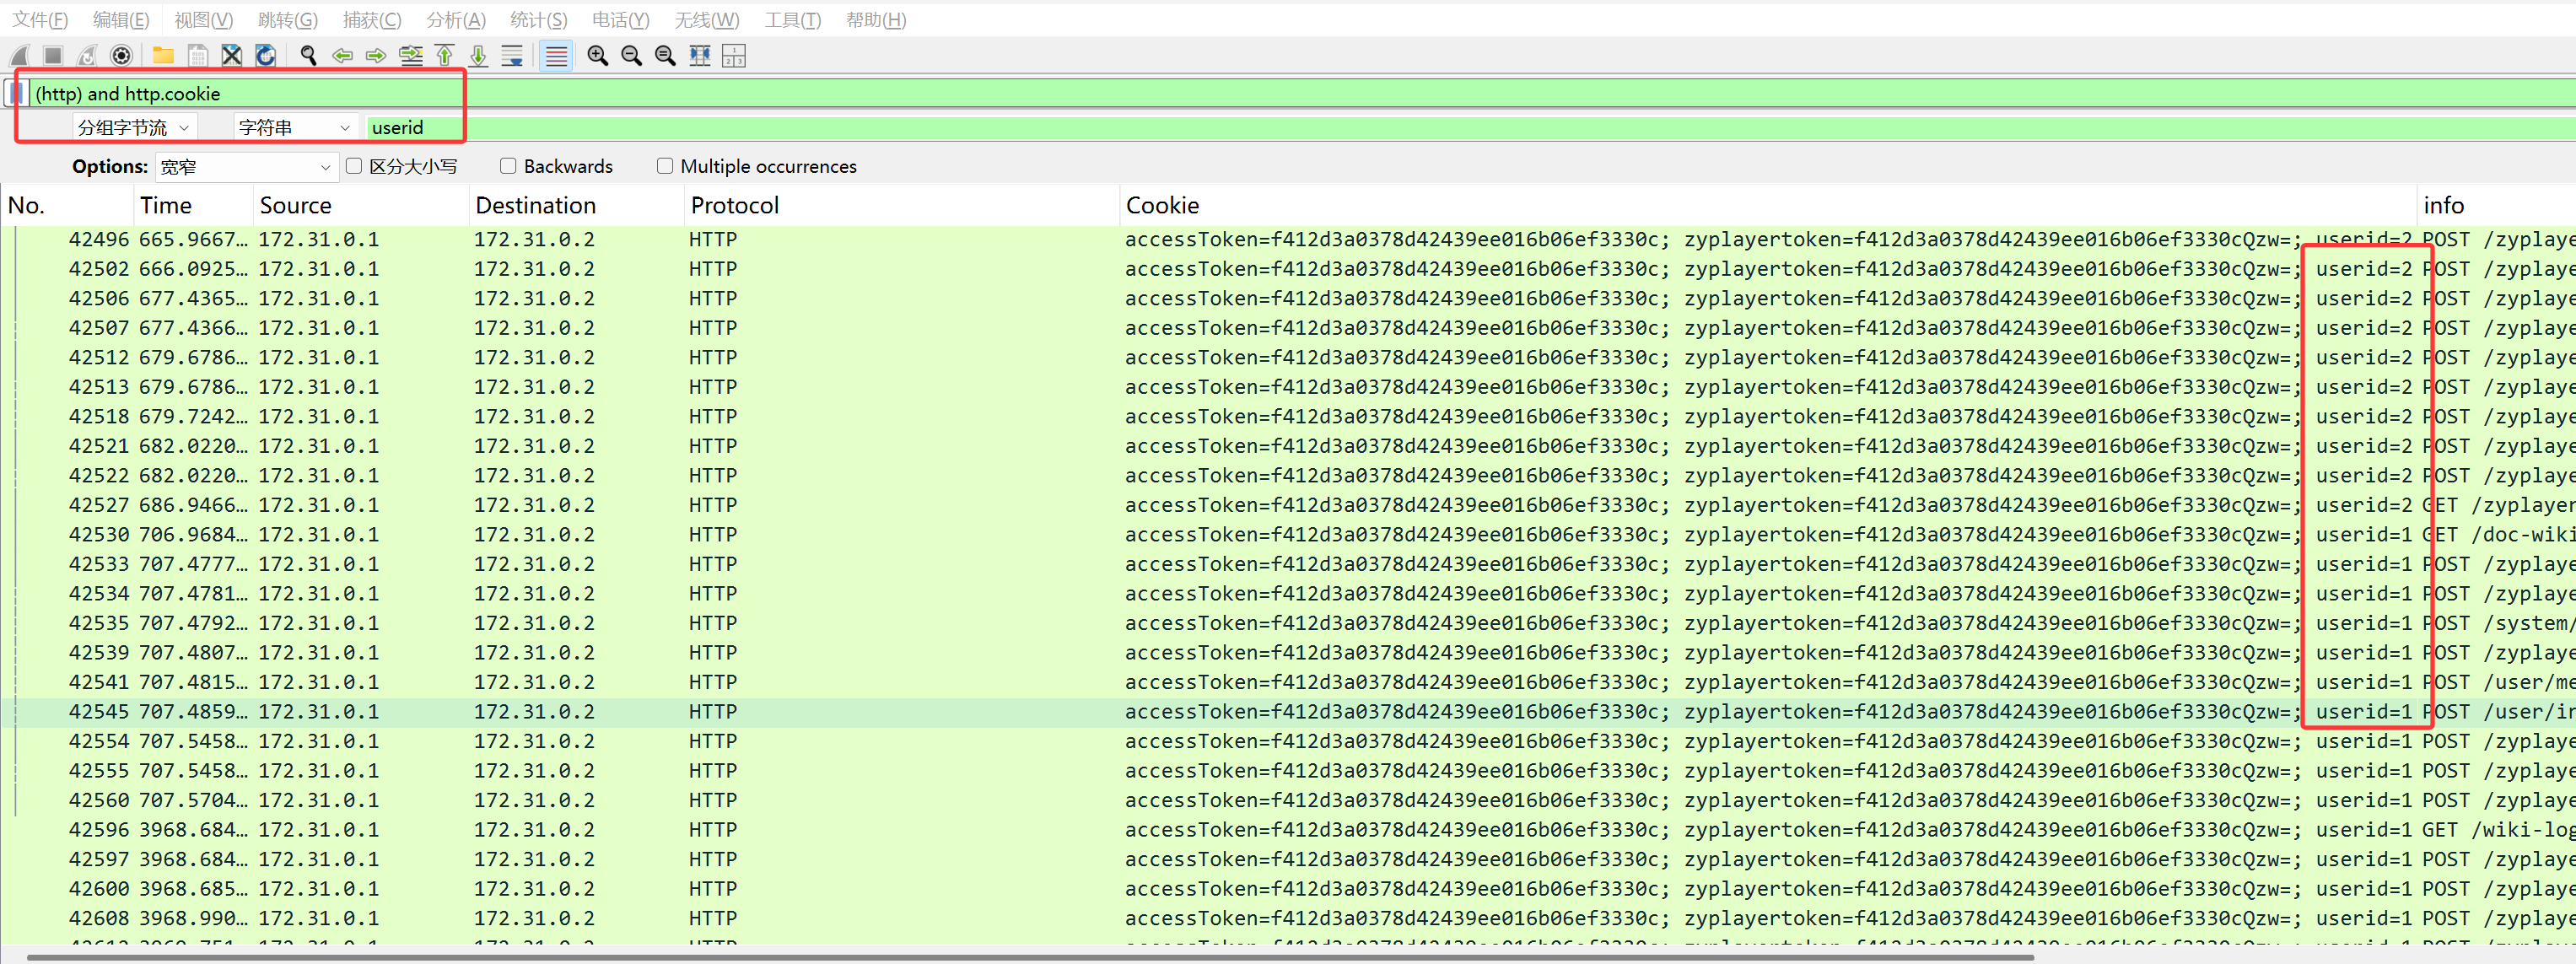This screenshot has height=964, width=2576.
Task: Check the Backwards search option
Action: pos(508,166)
